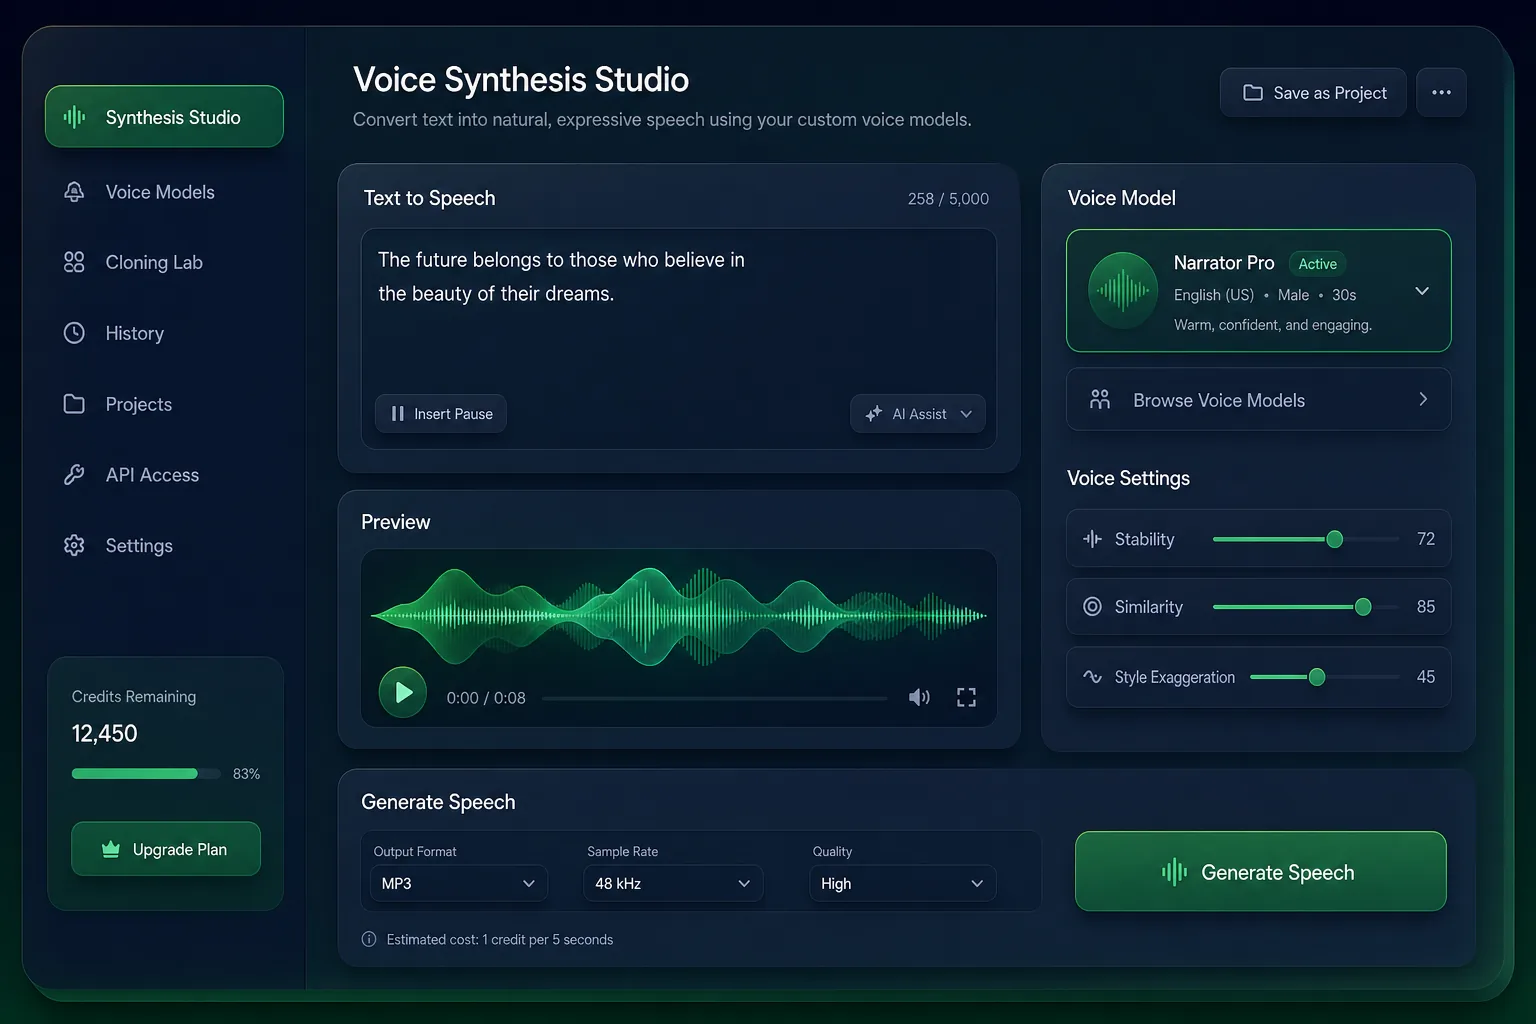Click the Similarity value 85
1536x1024 pixels.
point(1426,607)
